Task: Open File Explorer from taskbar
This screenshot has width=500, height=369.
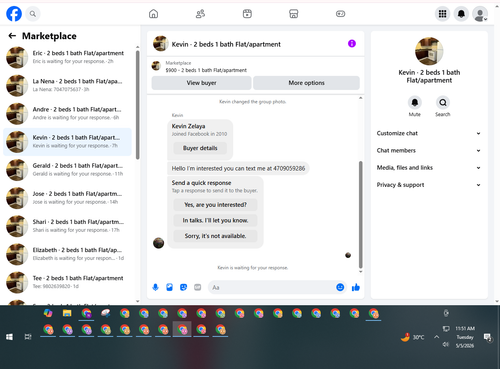Action: pyautogui.click(x=67, y=313)
